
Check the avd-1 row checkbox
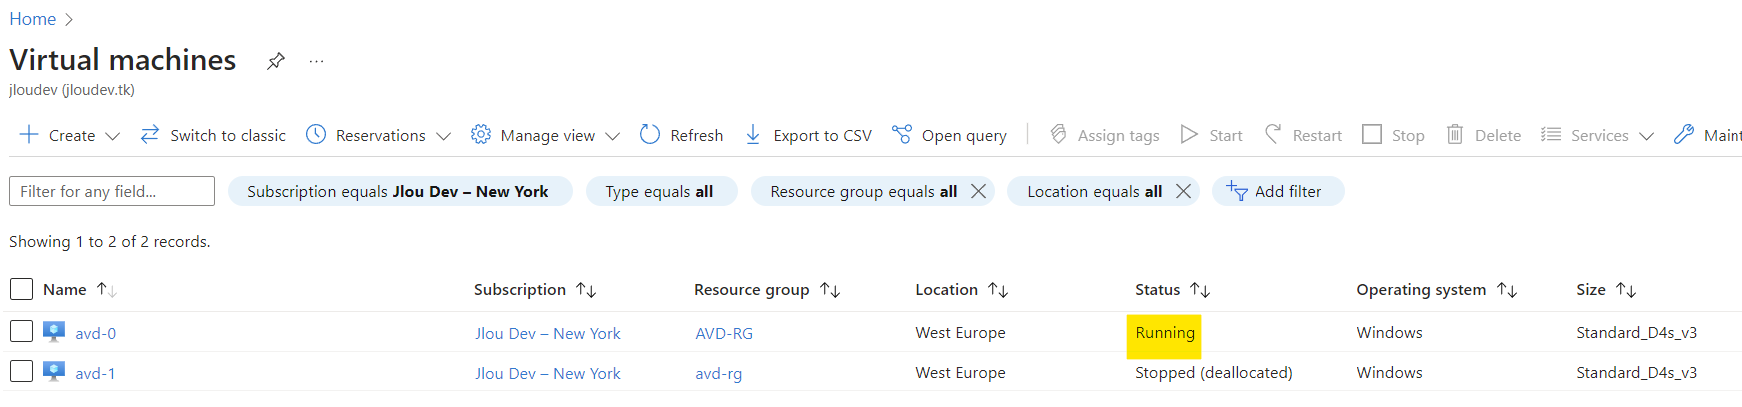pyautogui.click(x=21, y=371)
